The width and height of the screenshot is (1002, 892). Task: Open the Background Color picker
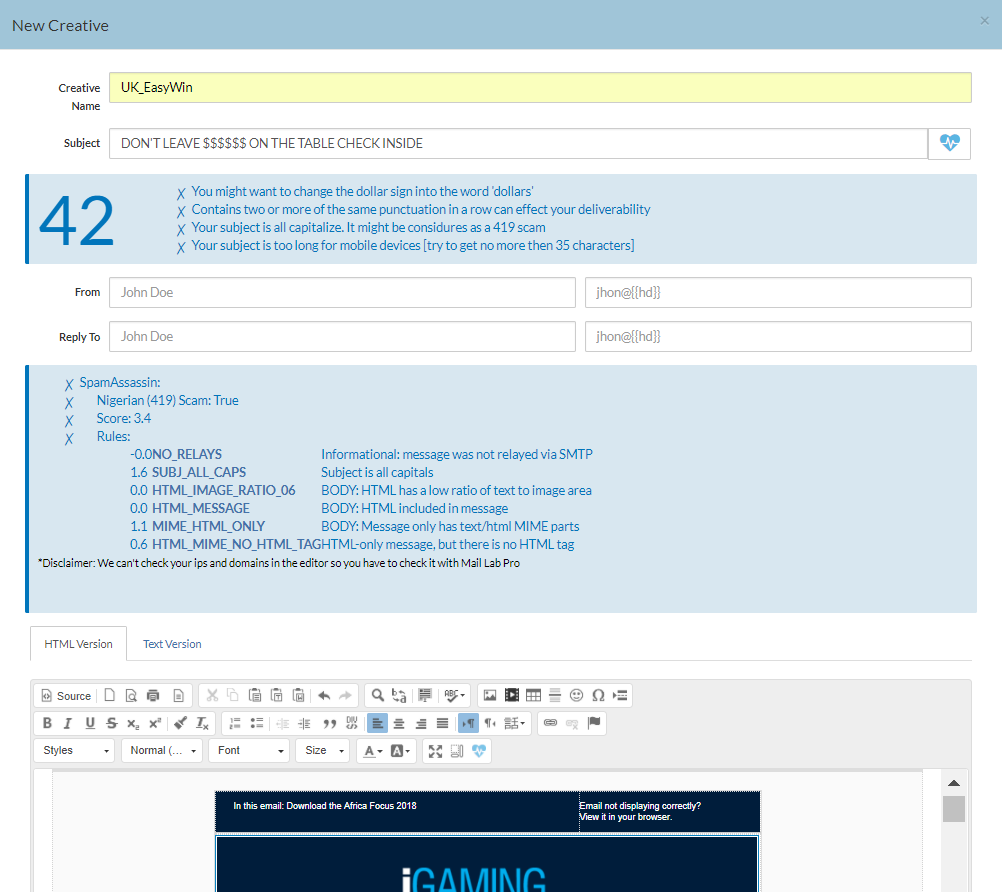click(400, 751)
